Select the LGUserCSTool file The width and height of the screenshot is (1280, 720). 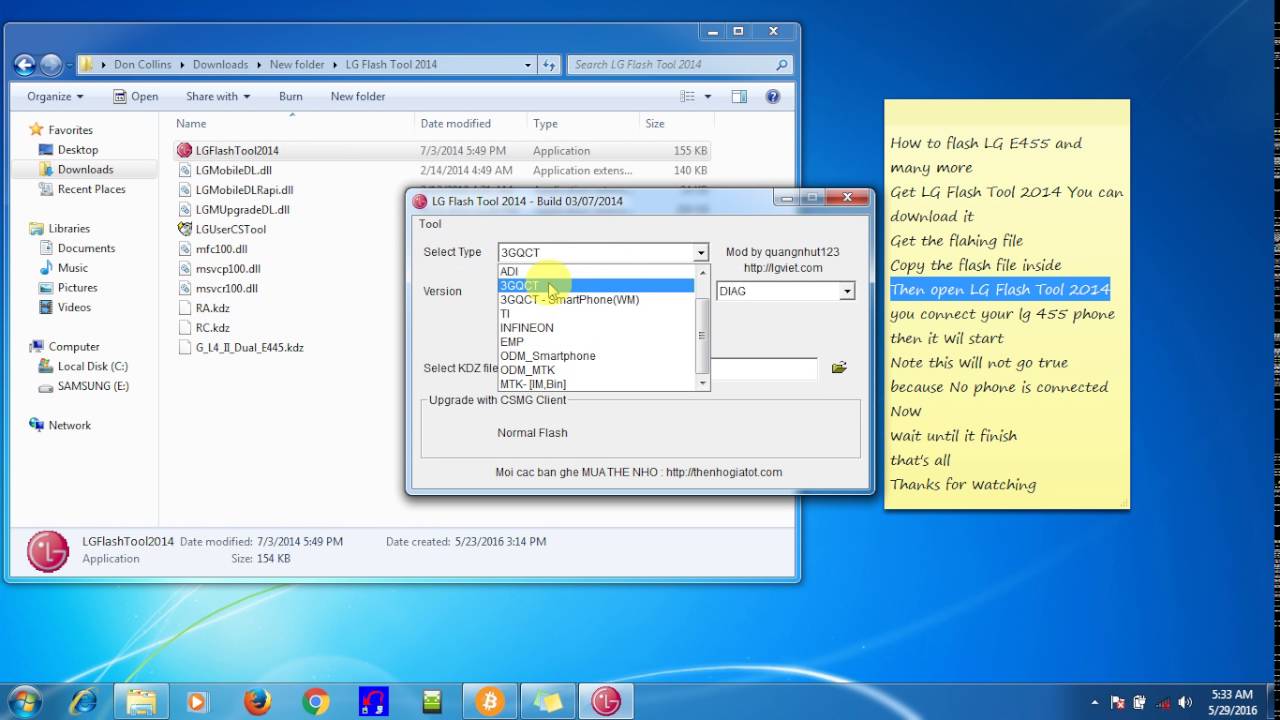(x=230, y=229)
